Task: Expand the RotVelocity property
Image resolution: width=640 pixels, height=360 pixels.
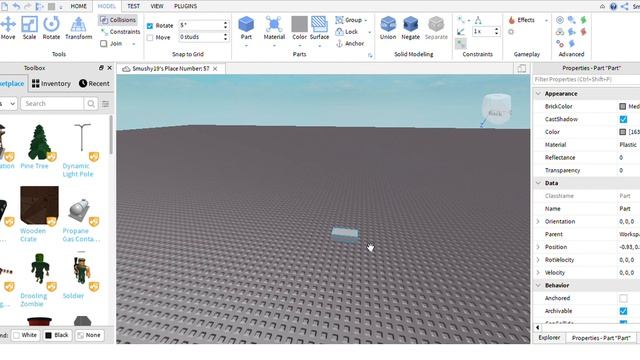Action: pyautogui.click(x=538, y=260)
